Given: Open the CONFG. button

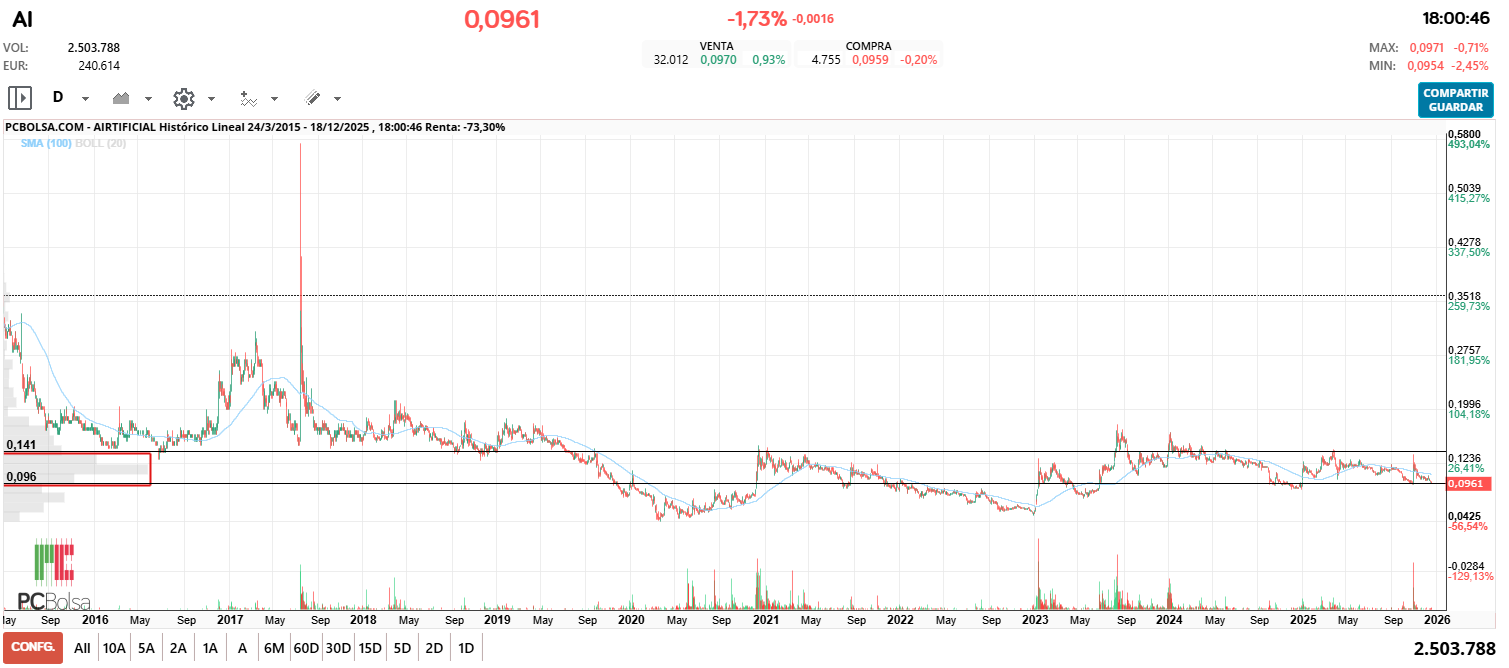Looking at the screenshot, I should point(33,648).
